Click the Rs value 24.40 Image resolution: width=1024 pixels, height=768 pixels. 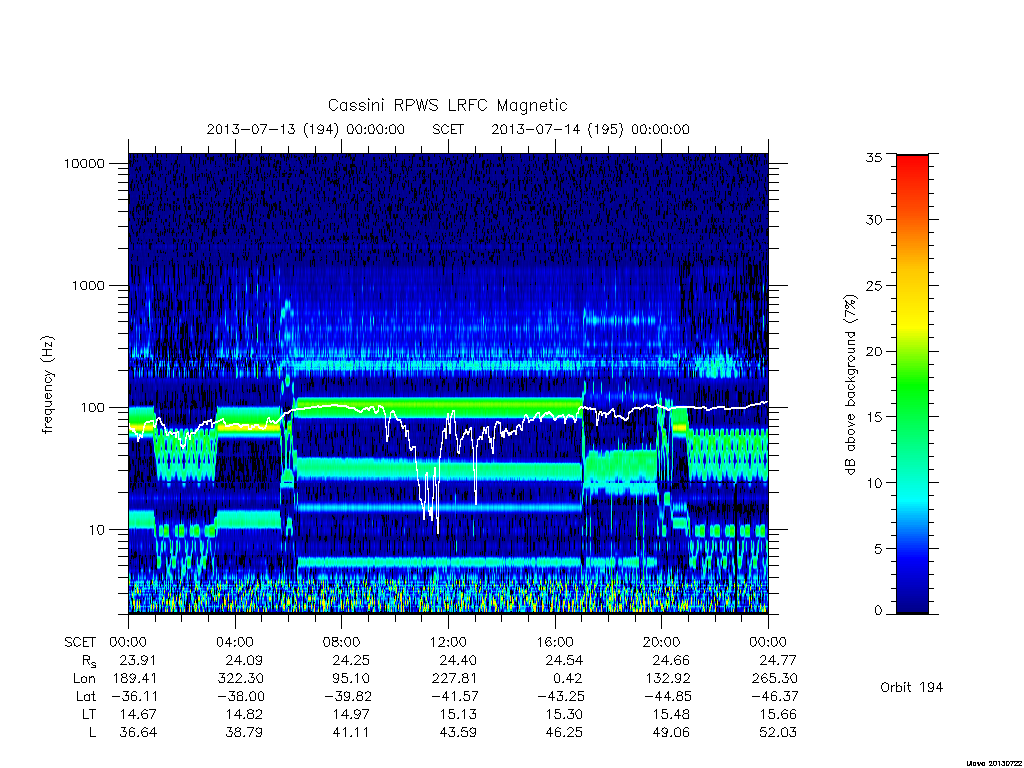click(x=458, y=661)
